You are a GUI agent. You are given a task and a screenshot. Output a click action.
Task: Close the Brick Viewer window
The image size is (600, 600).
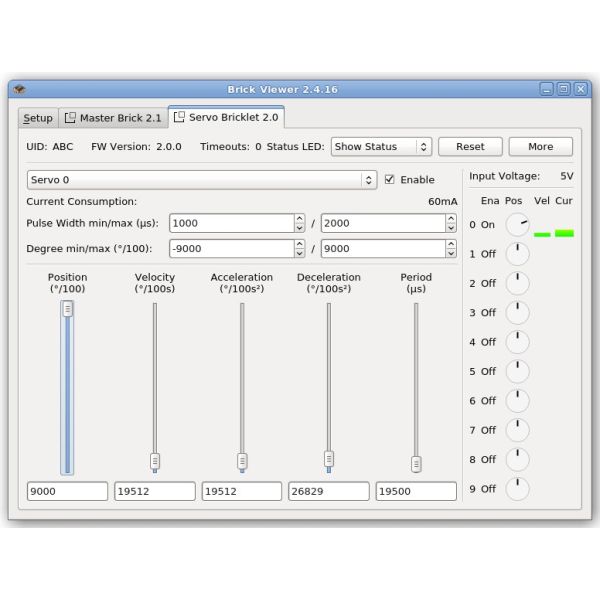(580, 89)
